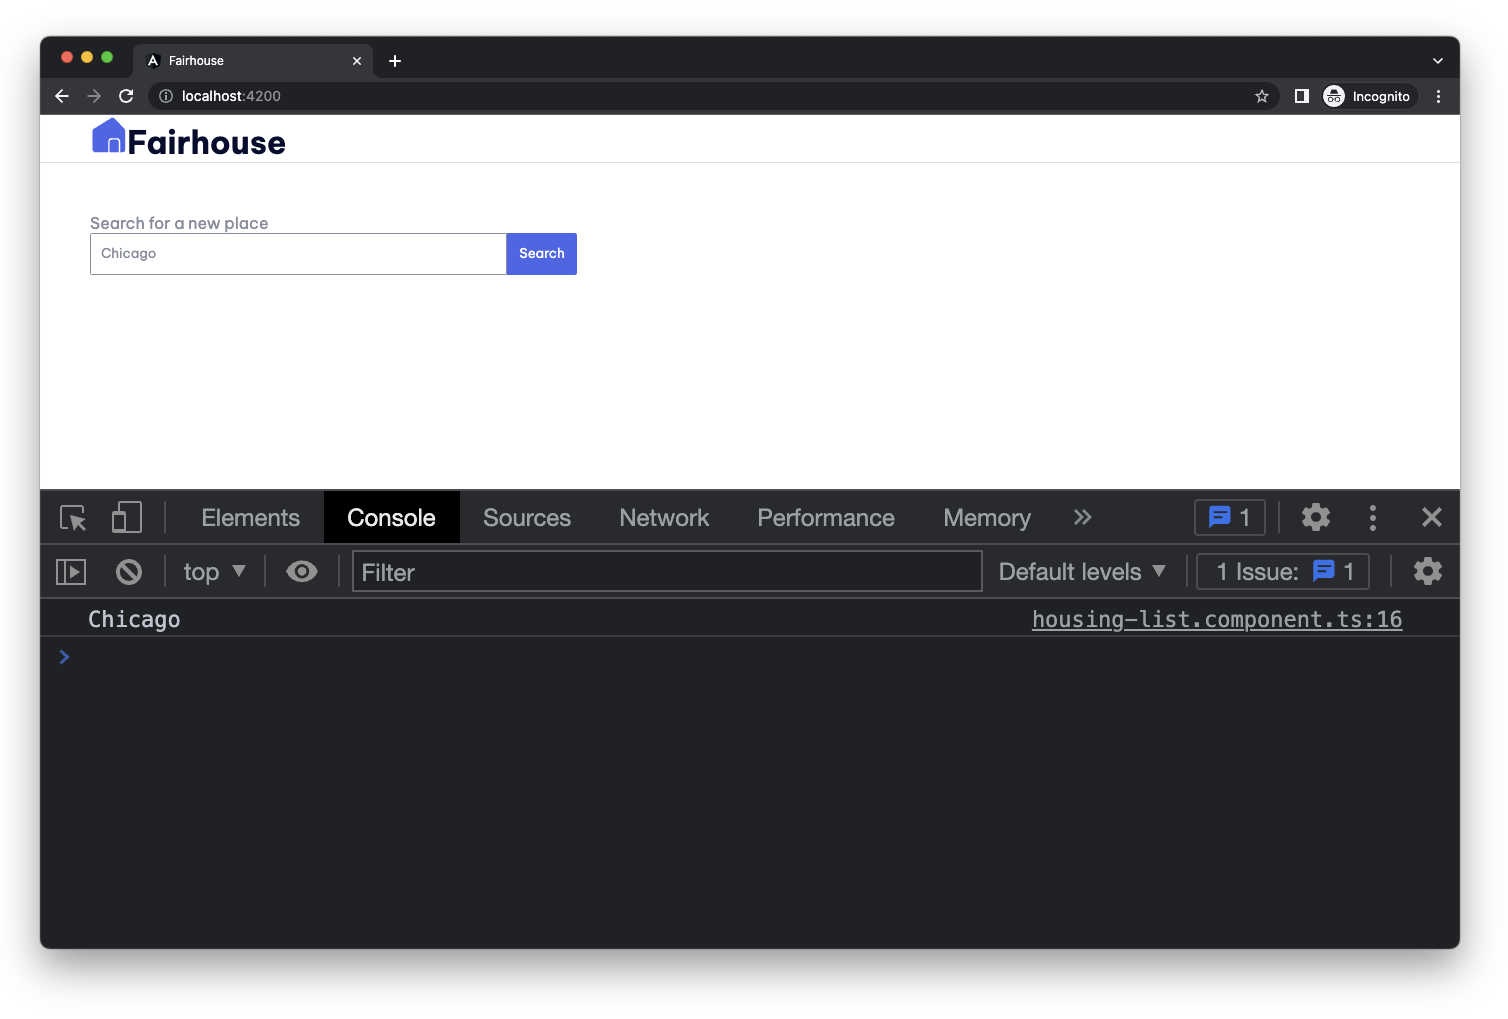Image resolution: width=1508 pixels, height=1019 pixels.
Task: Open the DevTools three-dot customize menu
Action: (x=1372, y=517)
